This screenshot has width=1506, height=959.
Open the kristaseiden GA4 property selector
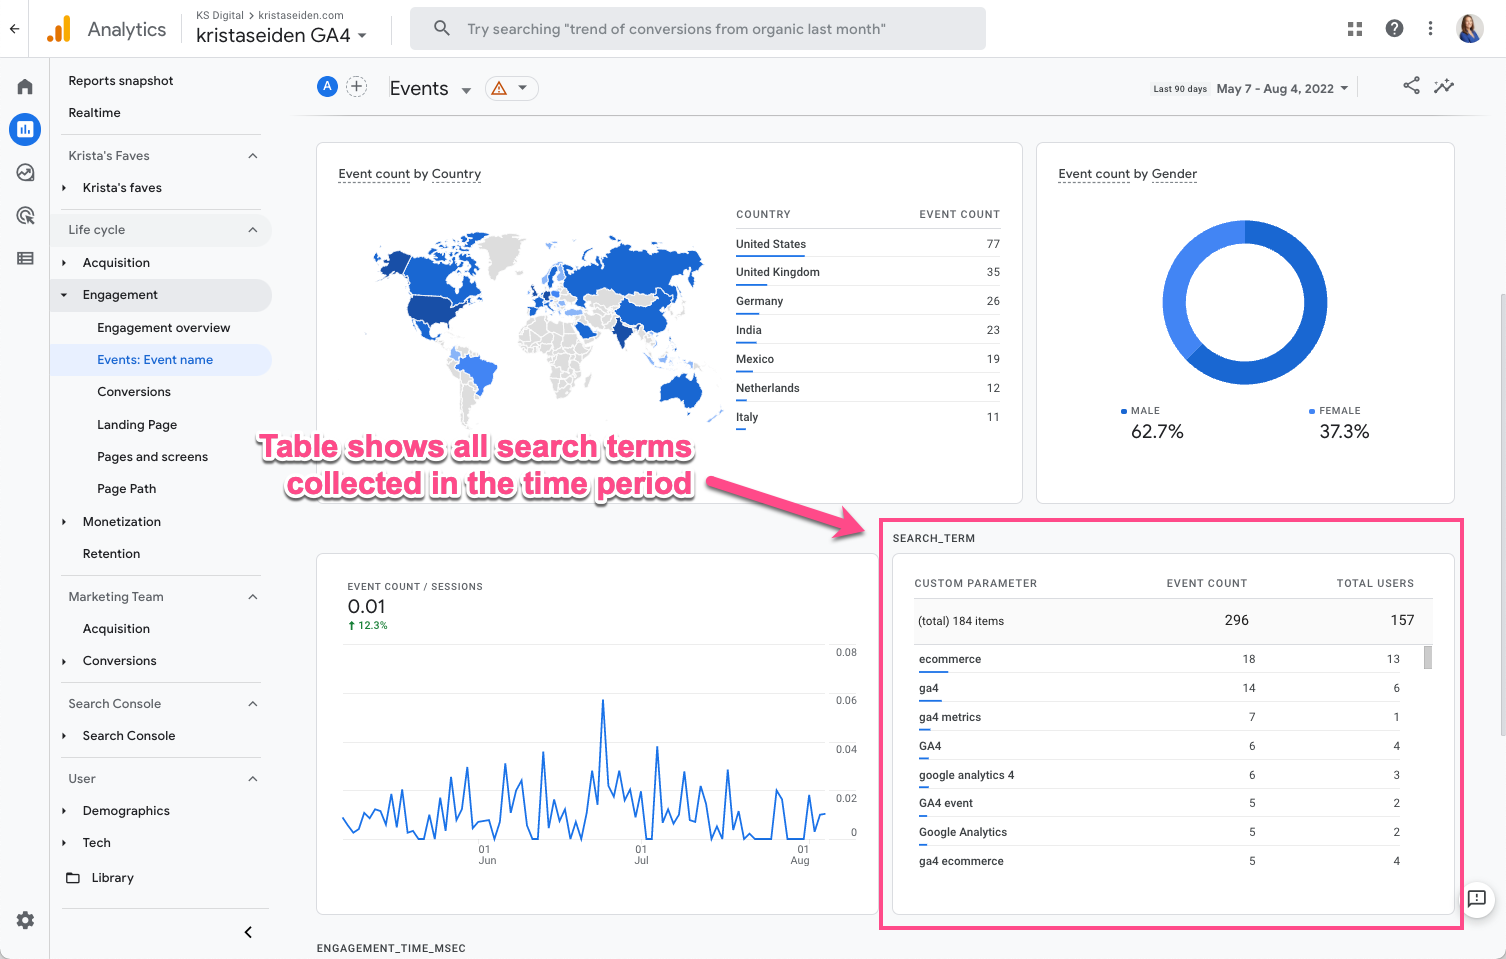pos(282,35)
